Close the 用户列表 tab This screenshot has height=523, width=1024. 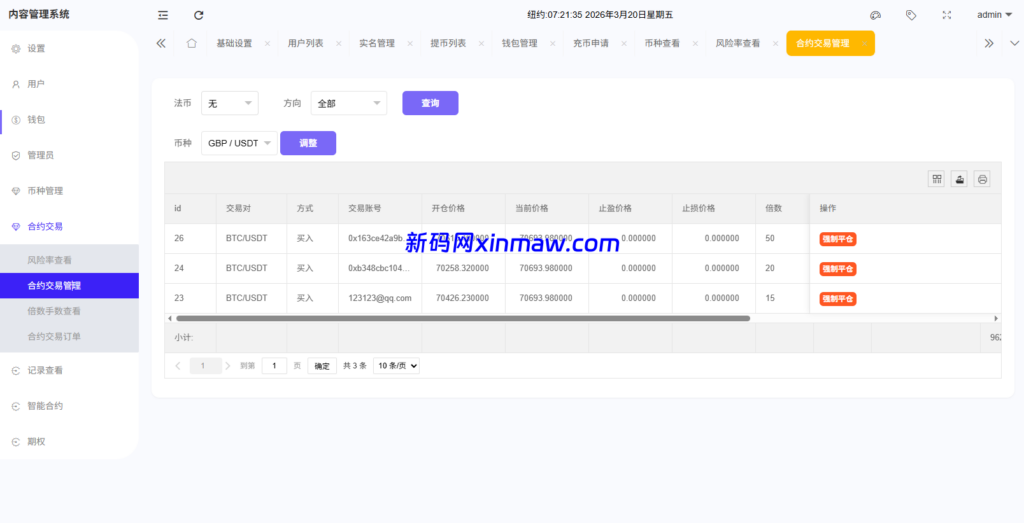(338, 44)
